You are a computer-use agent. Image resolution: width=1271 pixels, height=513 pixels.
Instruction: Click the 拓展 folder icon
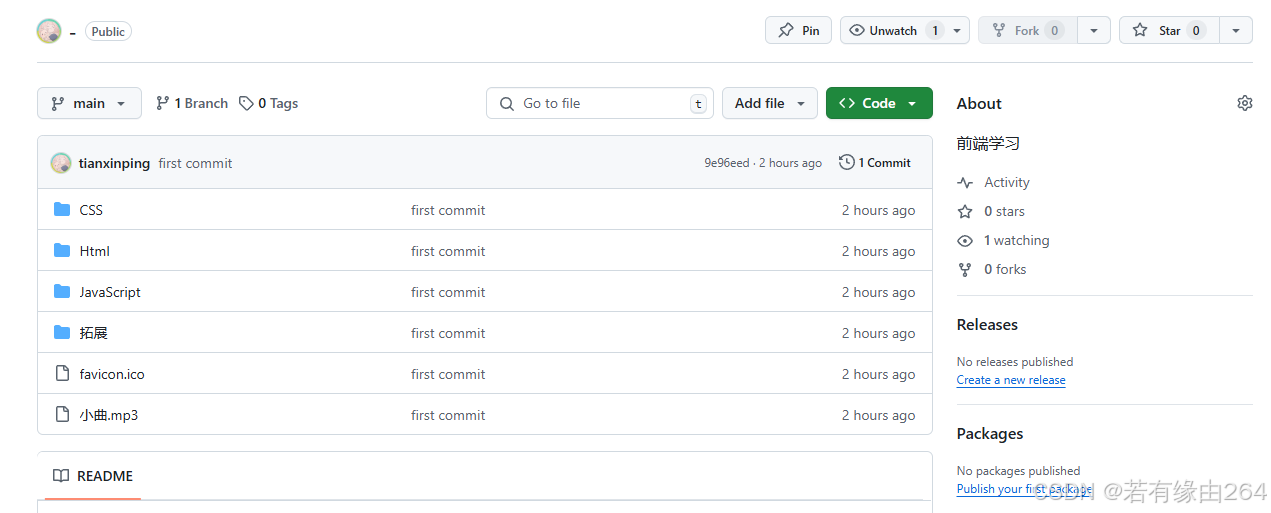tap(62, 333)
